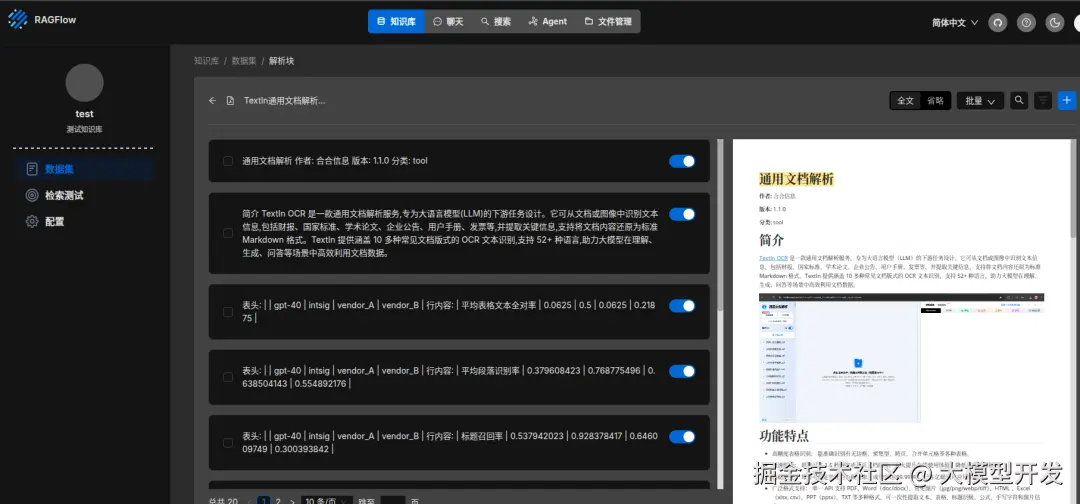
Task: Disable the 标题召回率 chunk switch
Action: pos(682,437)
